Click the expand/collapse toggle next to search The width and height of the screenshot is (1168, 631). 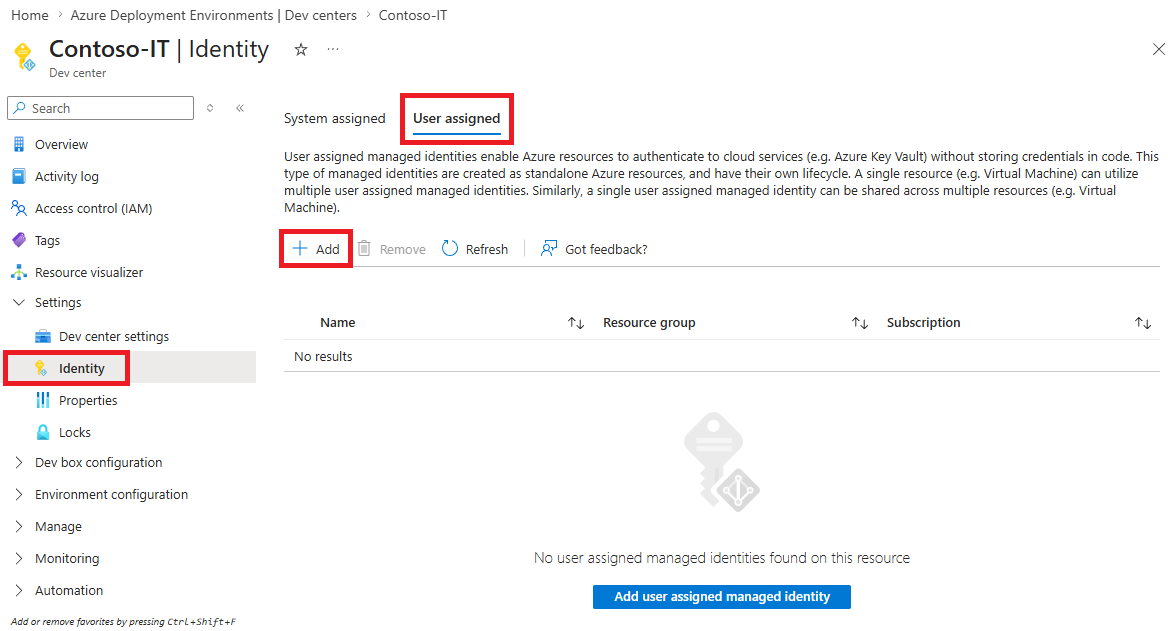tap(210, 108)
